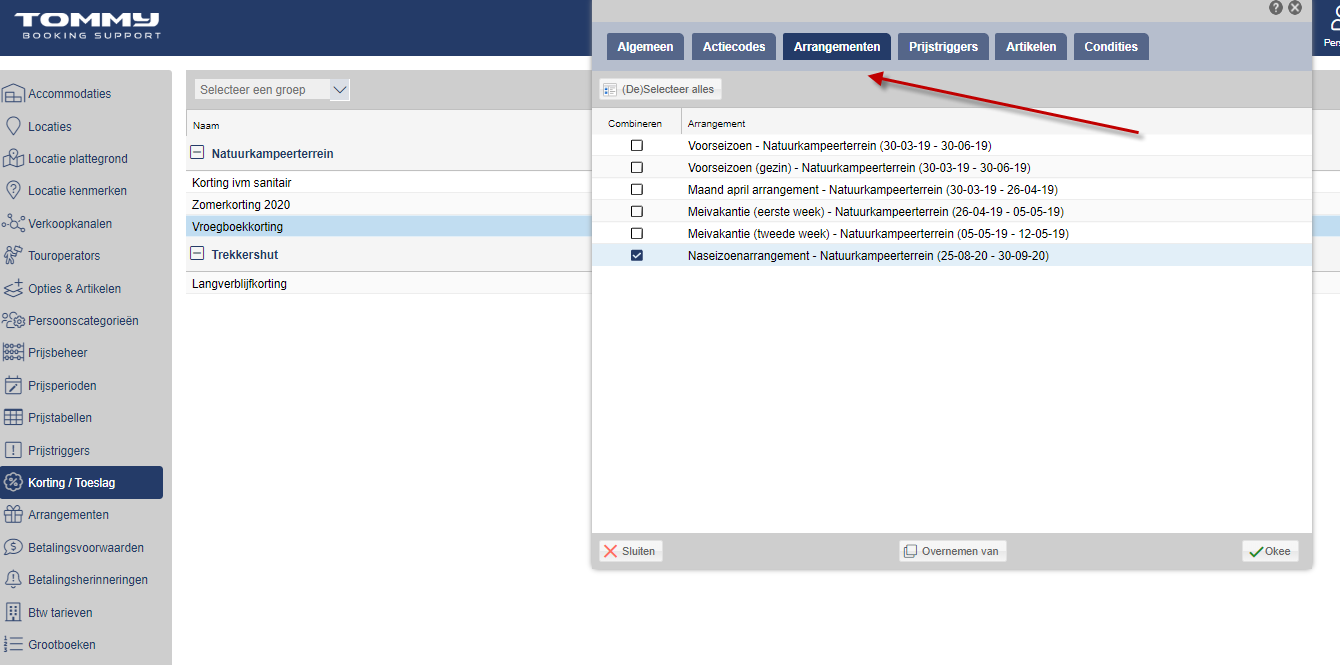Click the Accommodaties sidebar icon

click(x=13, y=94)
